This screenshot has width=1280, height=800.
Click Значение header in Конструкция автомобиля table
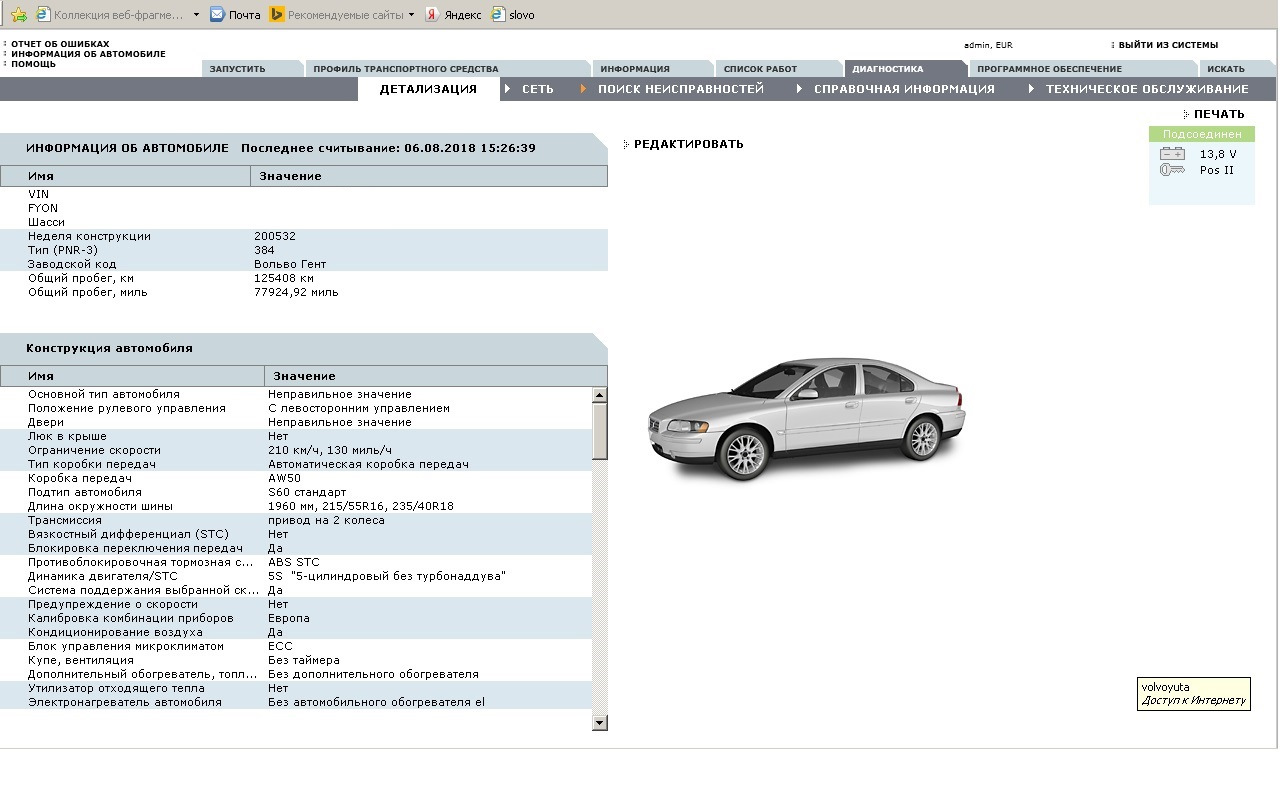click(436, 376)
